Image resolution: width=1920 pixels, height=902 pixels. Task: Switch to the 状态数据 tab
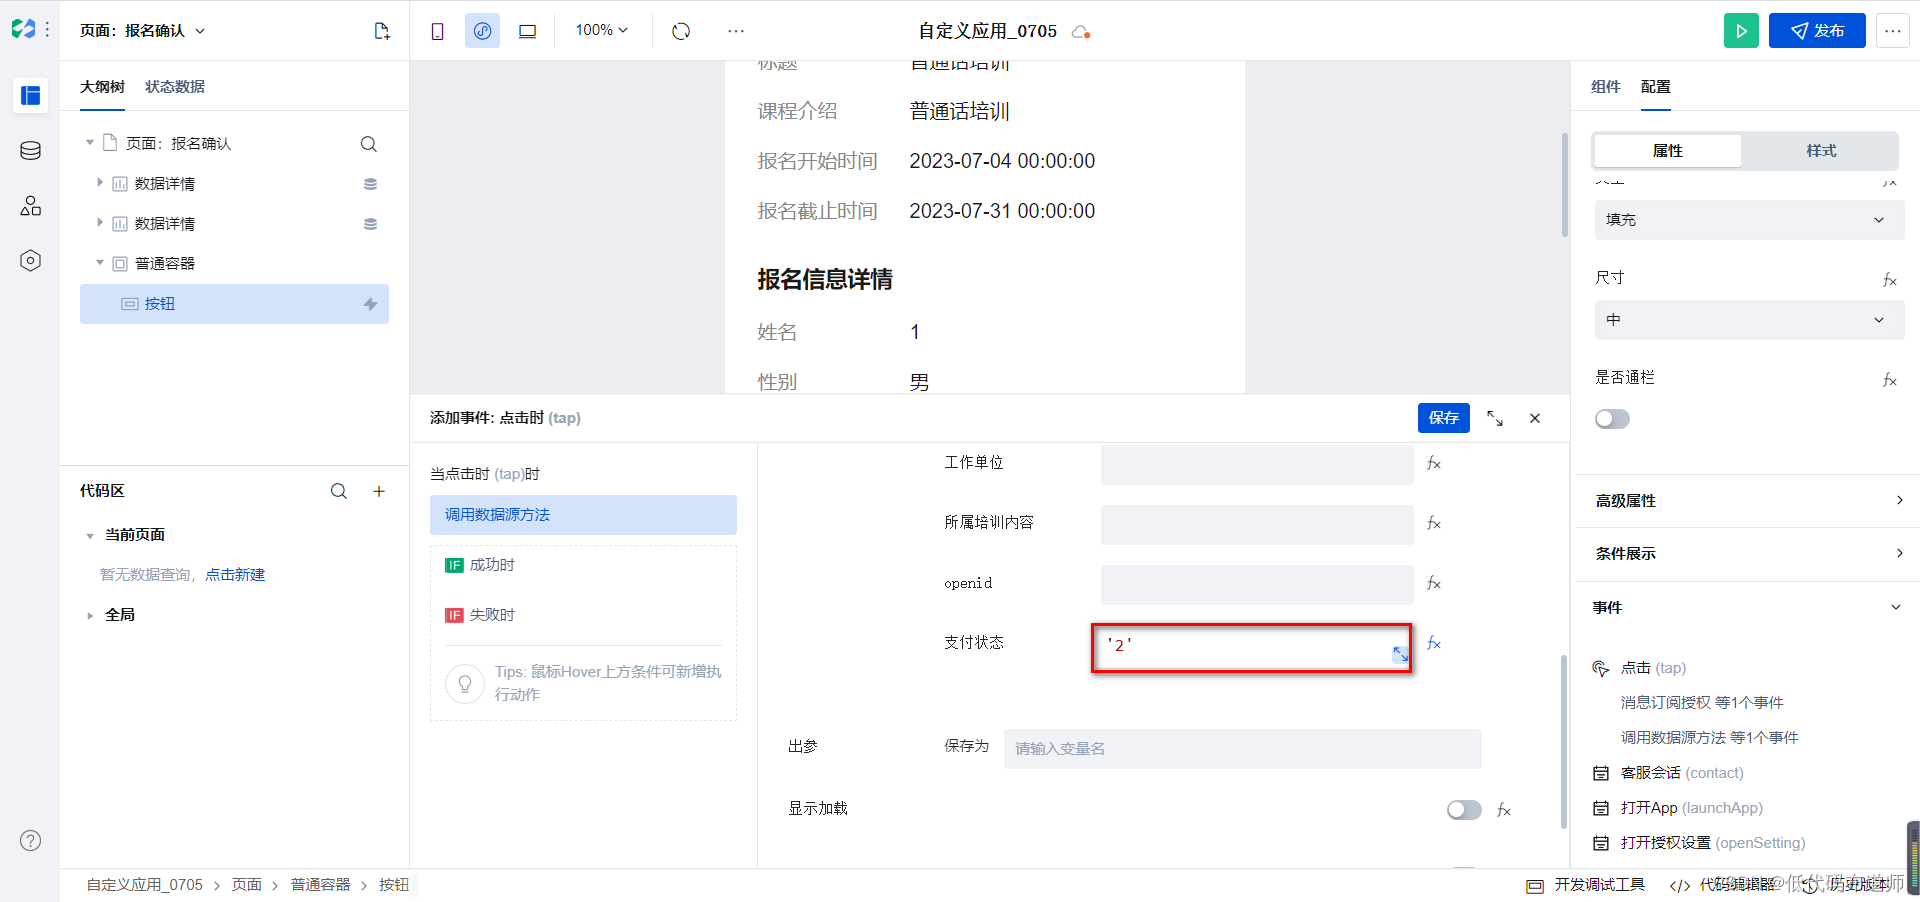click(x=175, y=87)
